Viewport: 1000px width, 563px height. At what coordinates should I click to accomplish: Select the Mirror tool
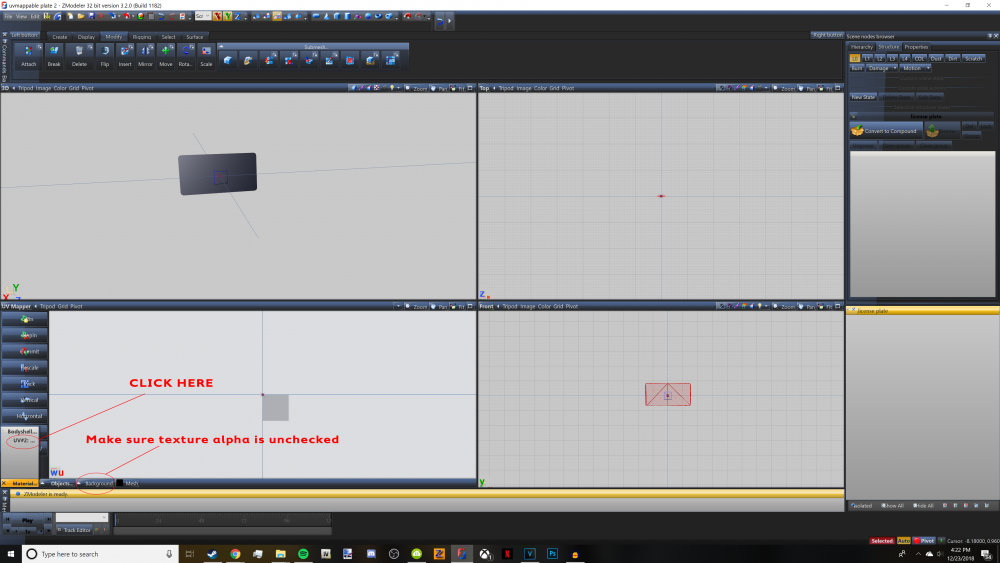point(145,55)
